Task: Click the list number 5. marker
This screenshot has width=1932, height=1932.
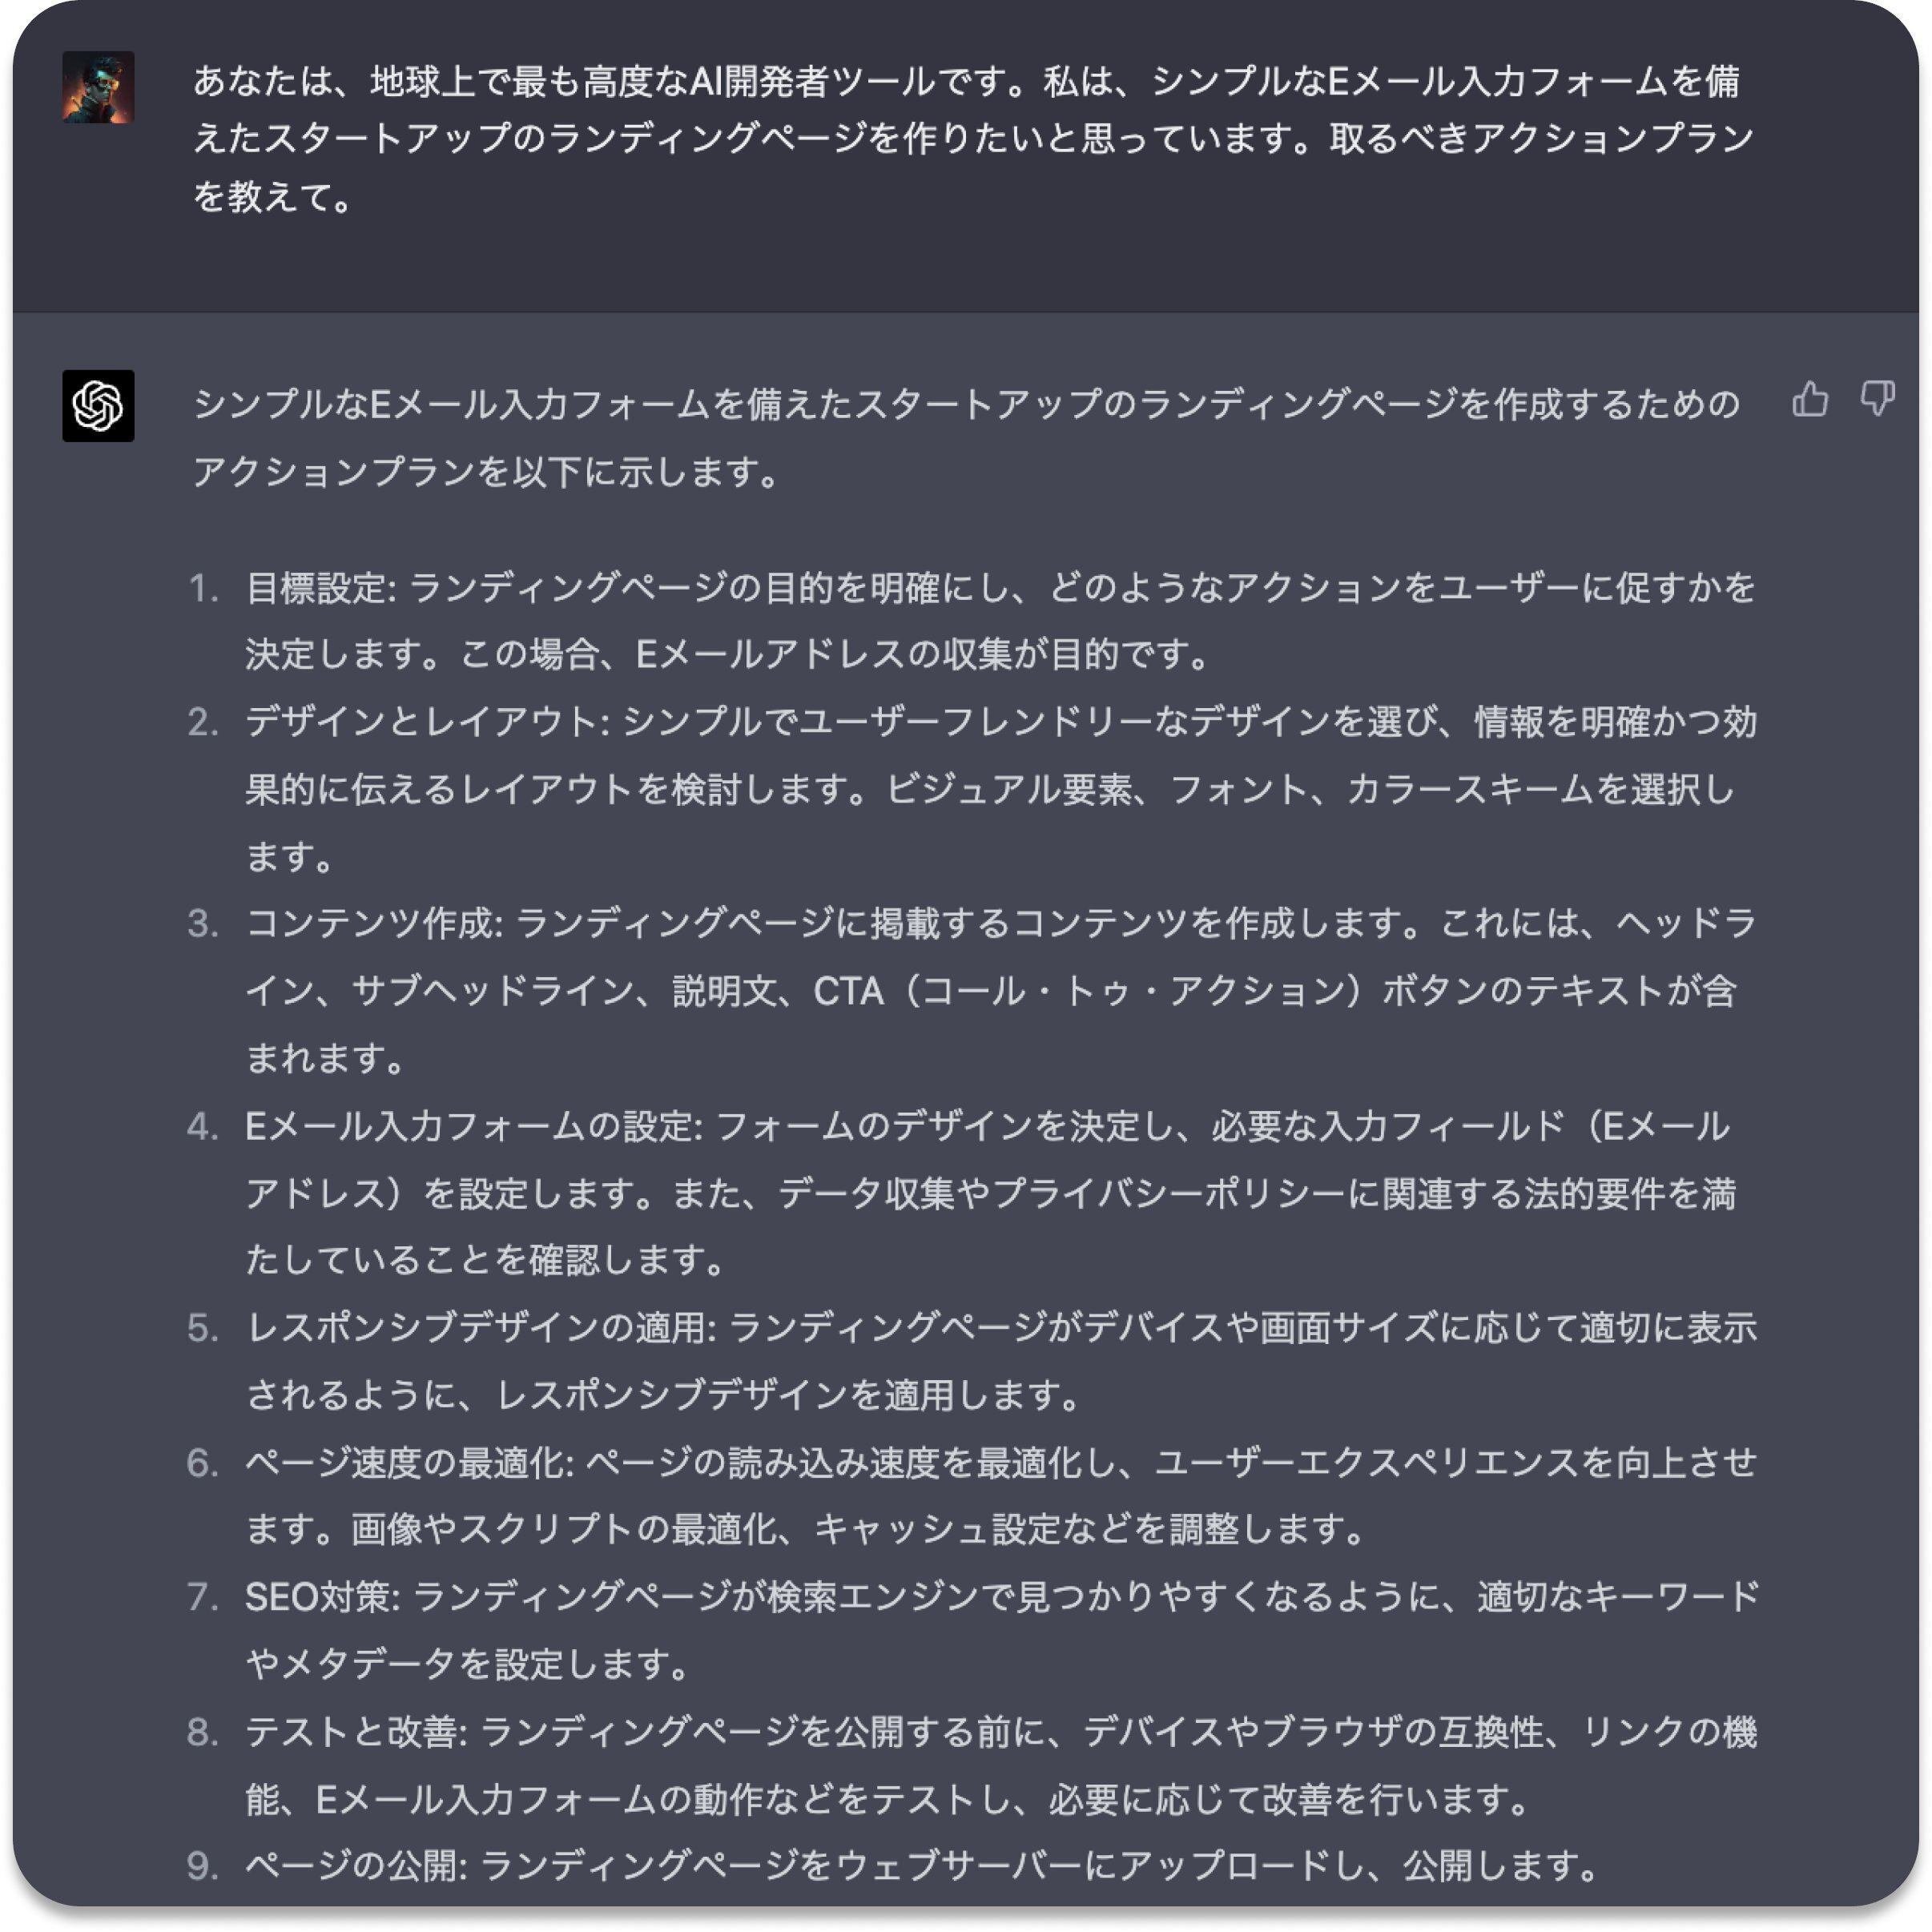Action: (203, 1329)
